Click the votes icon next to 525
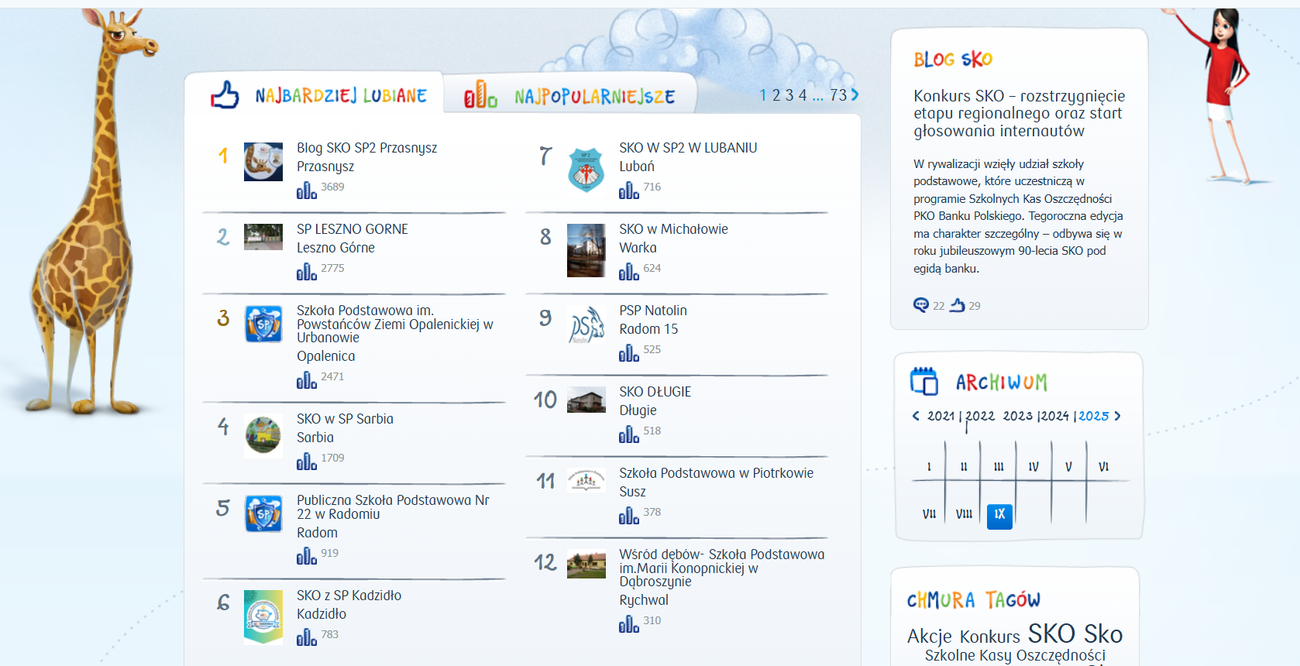 click(629, 352)
